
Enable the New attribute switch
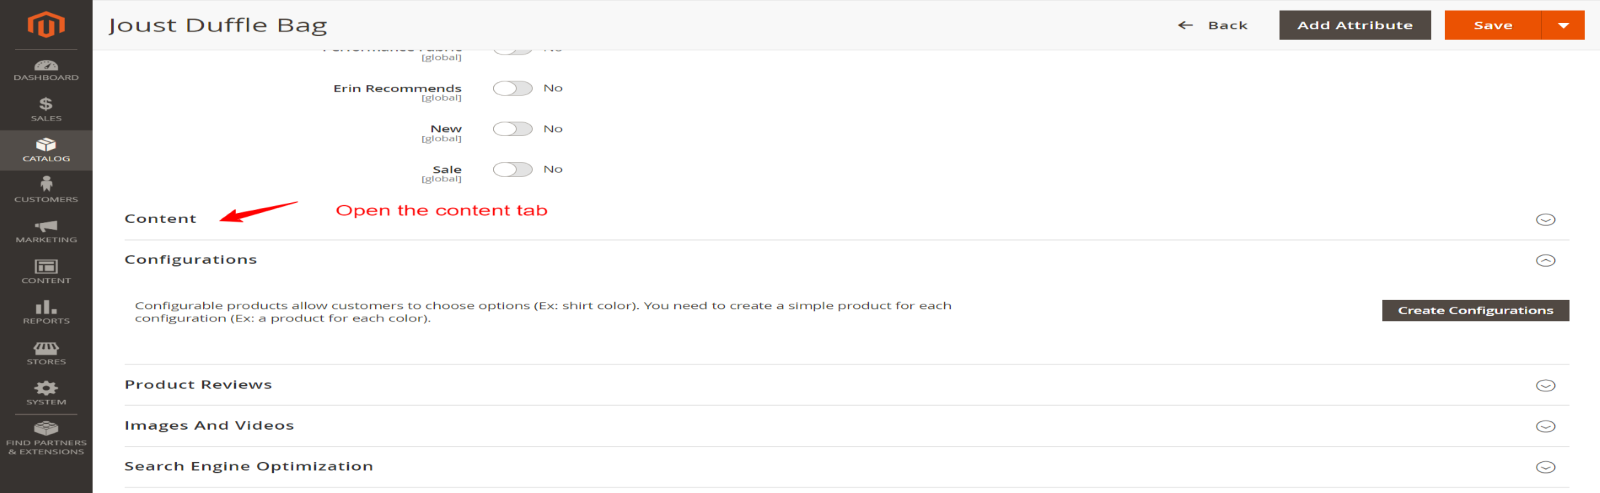pyautogui.click(x=512, y=129)
